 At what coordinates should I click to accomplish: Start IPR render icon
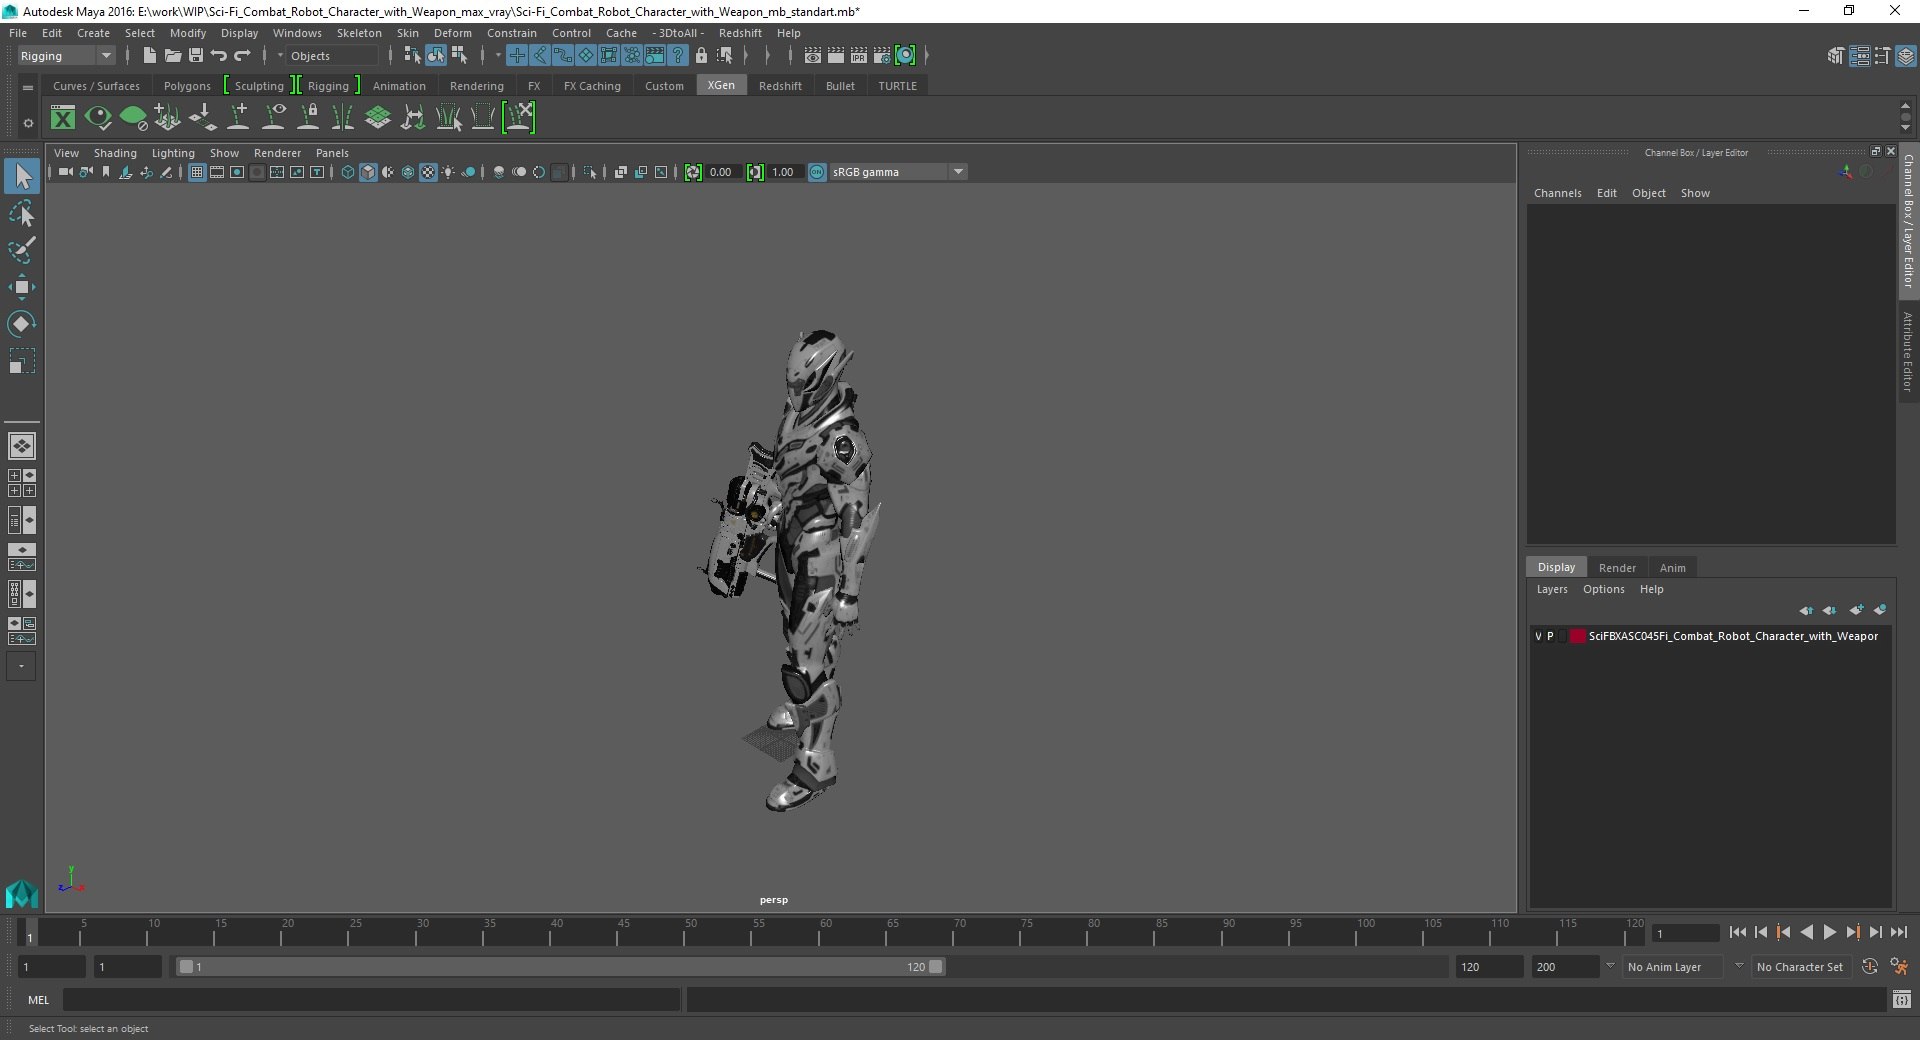859,56
